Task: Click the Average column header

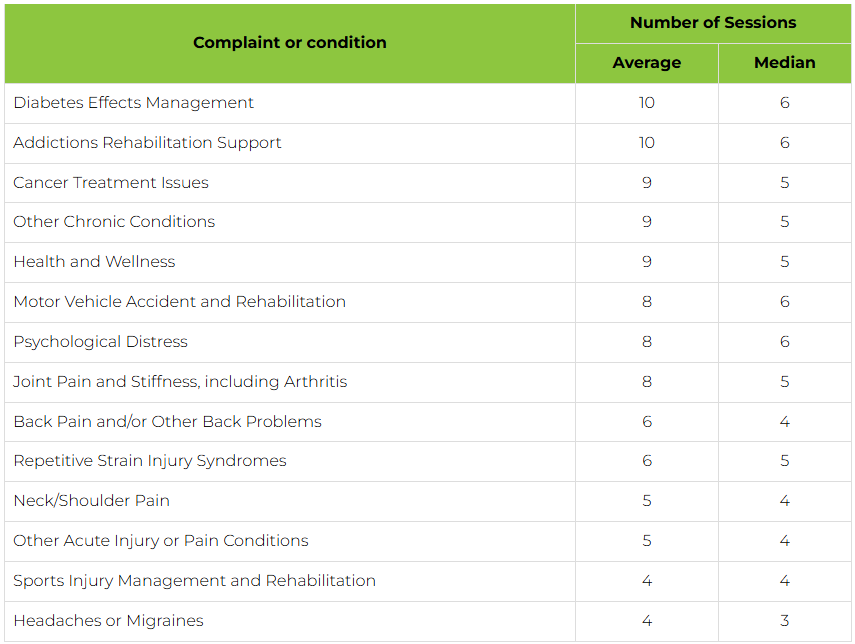Action: pos(647,63)
